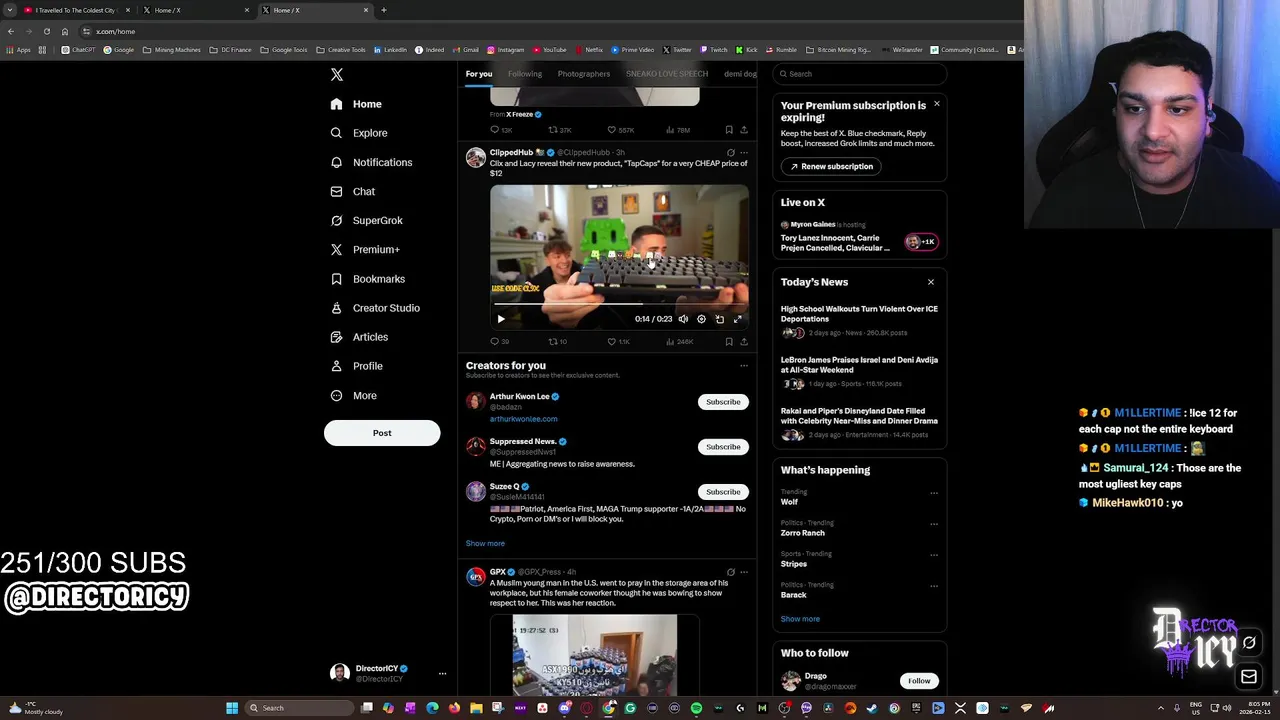Switch to the Photographers tab
The image size is (1280, 720).
click(x=583, y=74)
